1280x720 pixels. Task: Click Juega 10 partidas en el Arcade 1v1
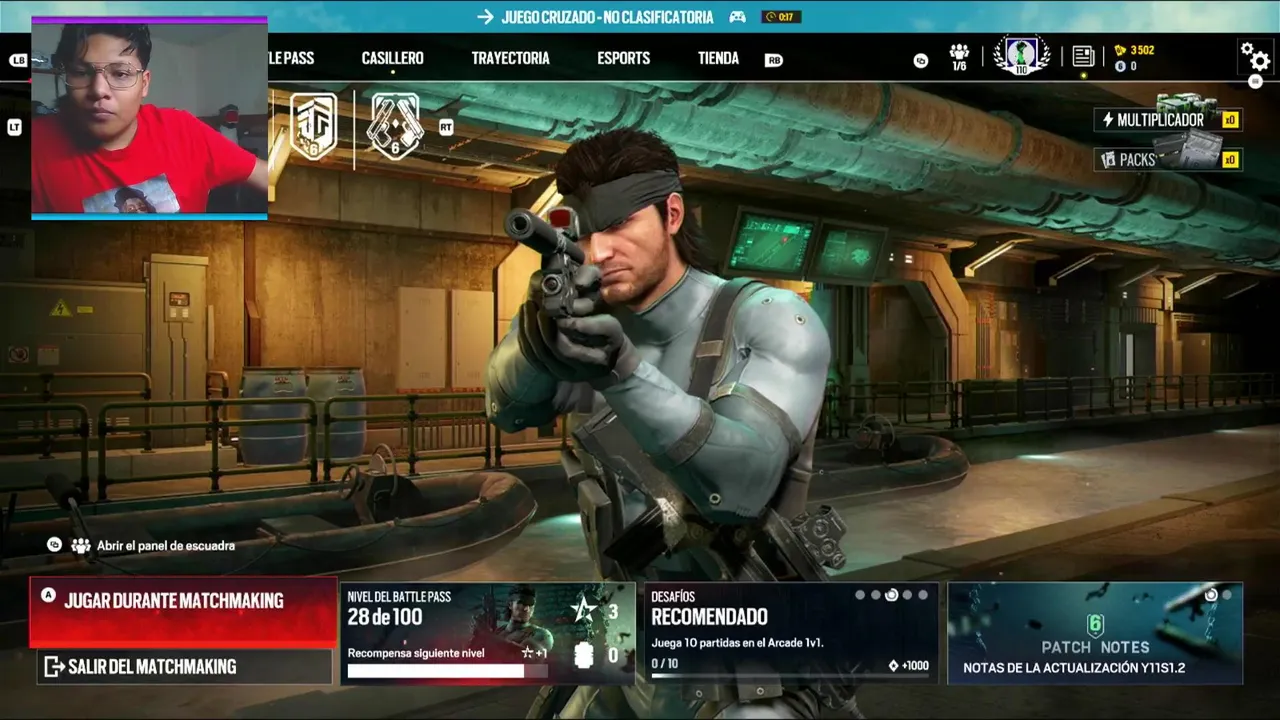point(738,643)
